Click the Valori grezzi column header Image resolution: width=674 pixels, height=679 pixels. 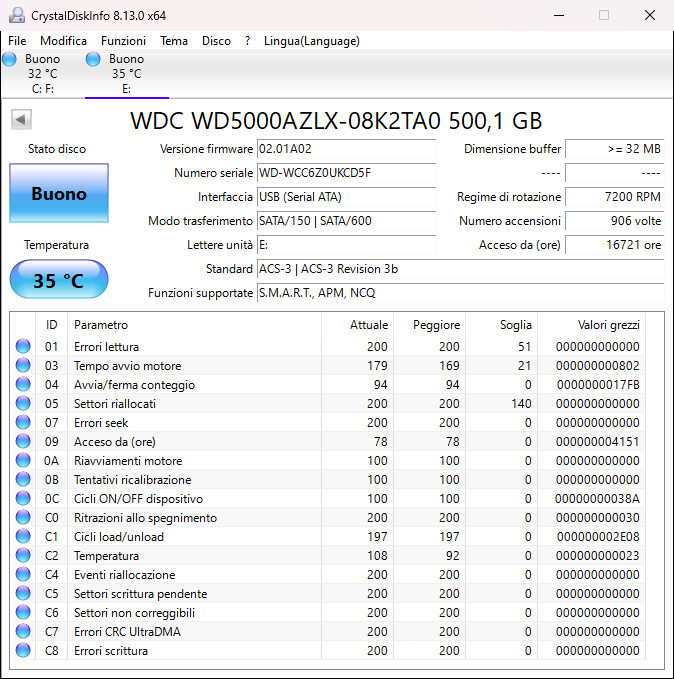592,325
